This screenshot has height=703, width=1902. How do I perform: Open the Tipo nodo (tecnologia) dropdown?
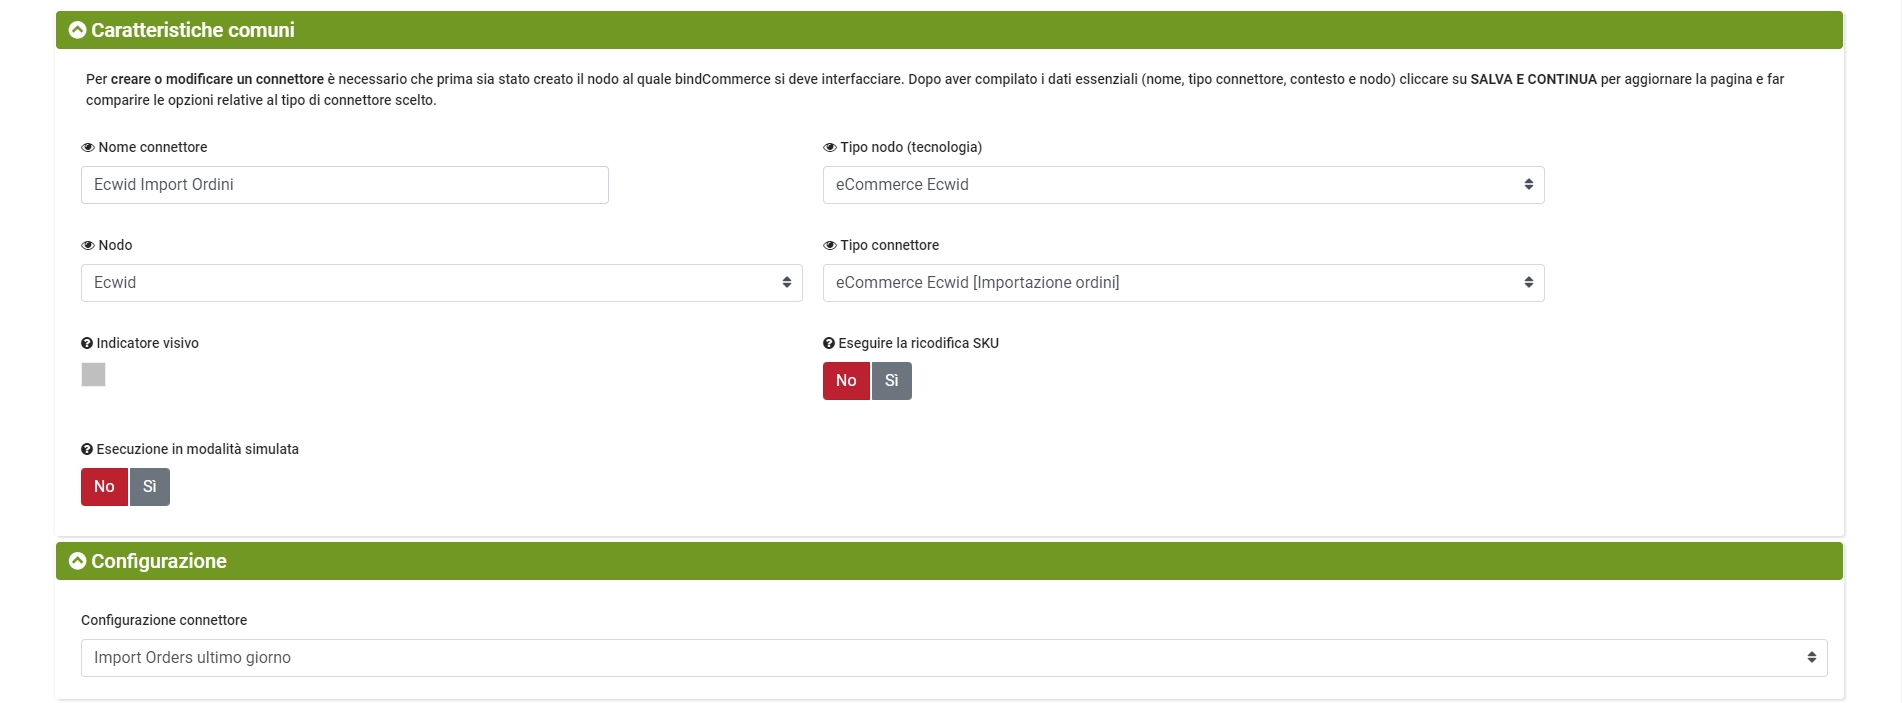[x=1183, y=184]
